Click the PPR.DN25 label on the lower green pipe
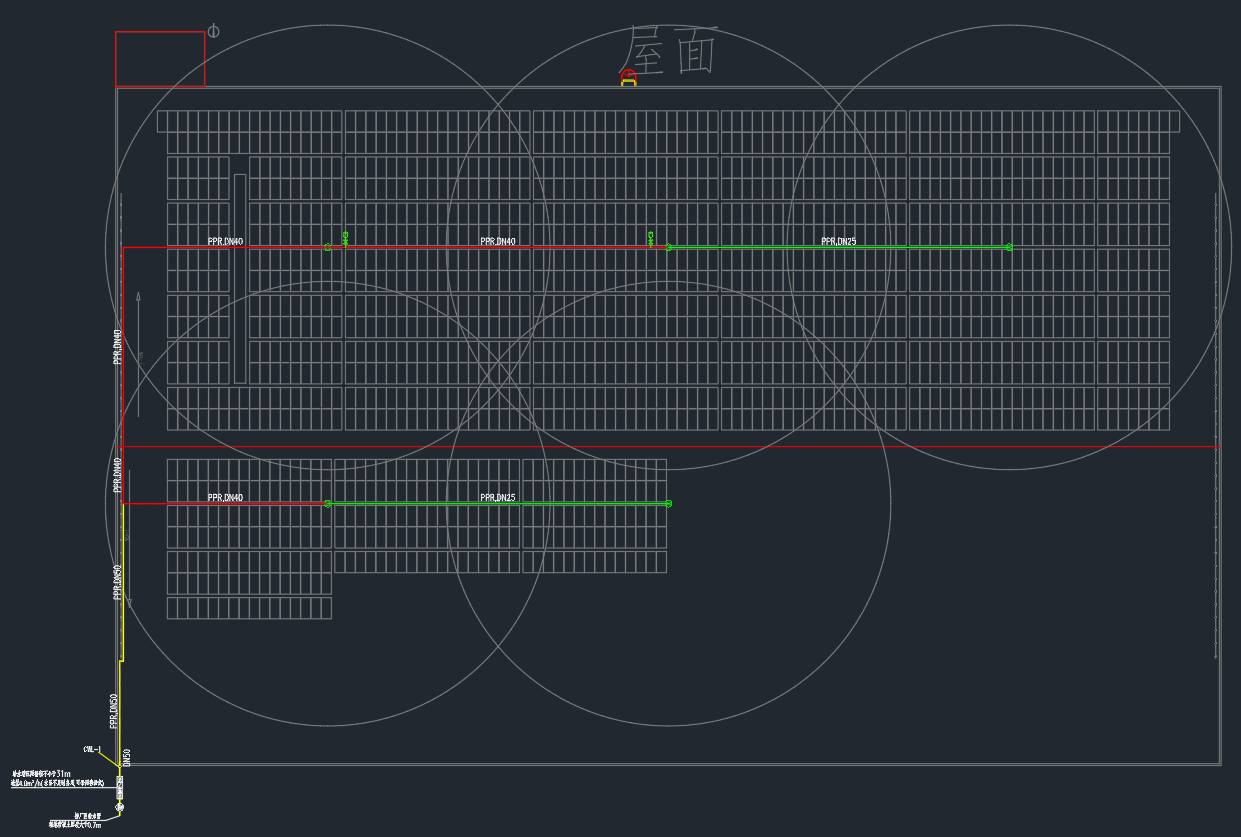 point(497,497)
